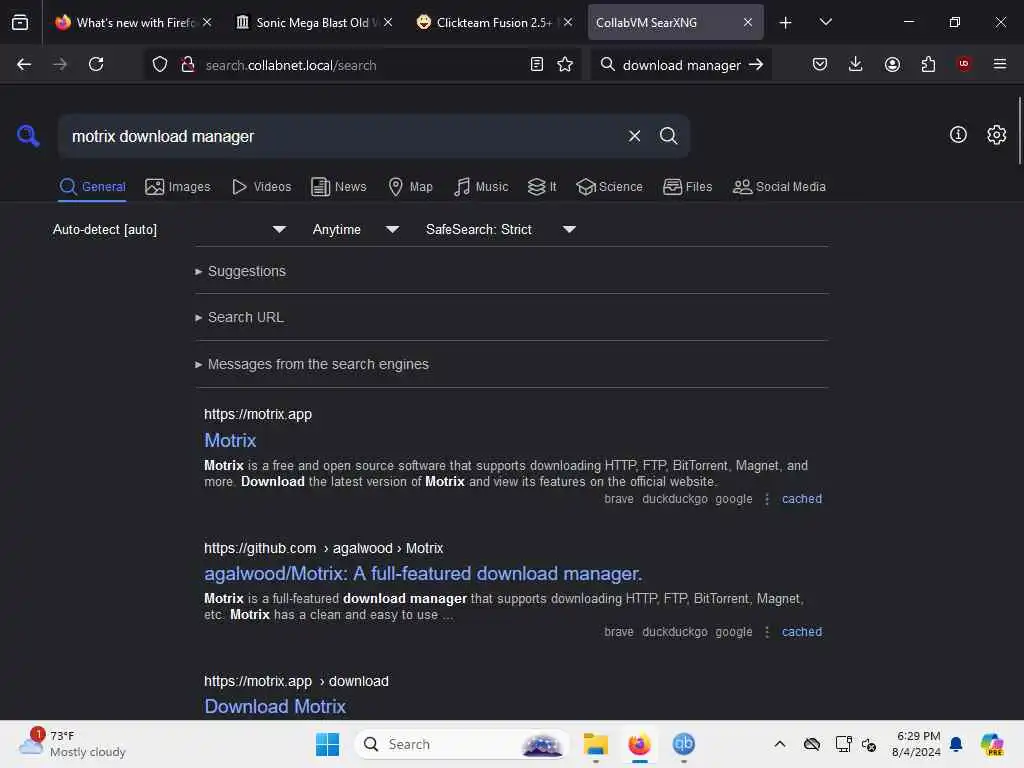Screen dimensions: 1024x768
Task: Open the Auto-detect language dropdown
Action: click(170, 229)
